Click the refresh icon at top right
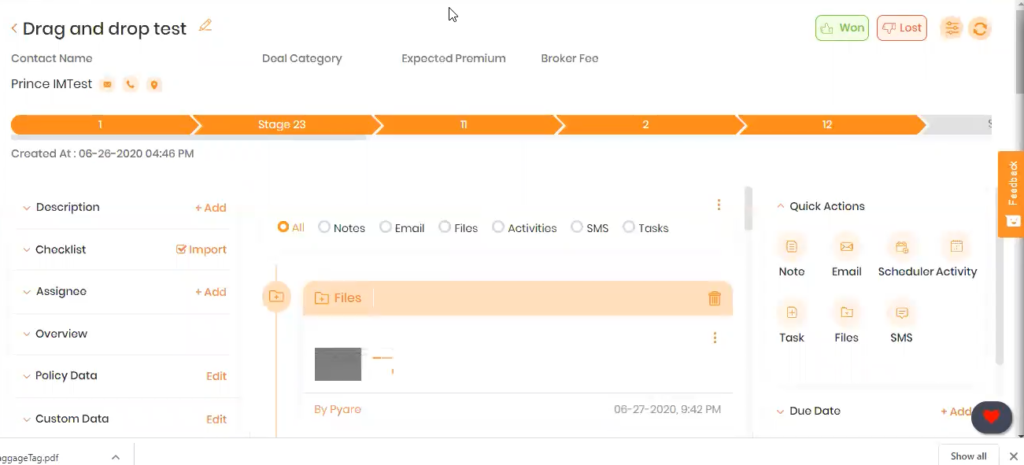1024x465 pixels. point(979,28)
